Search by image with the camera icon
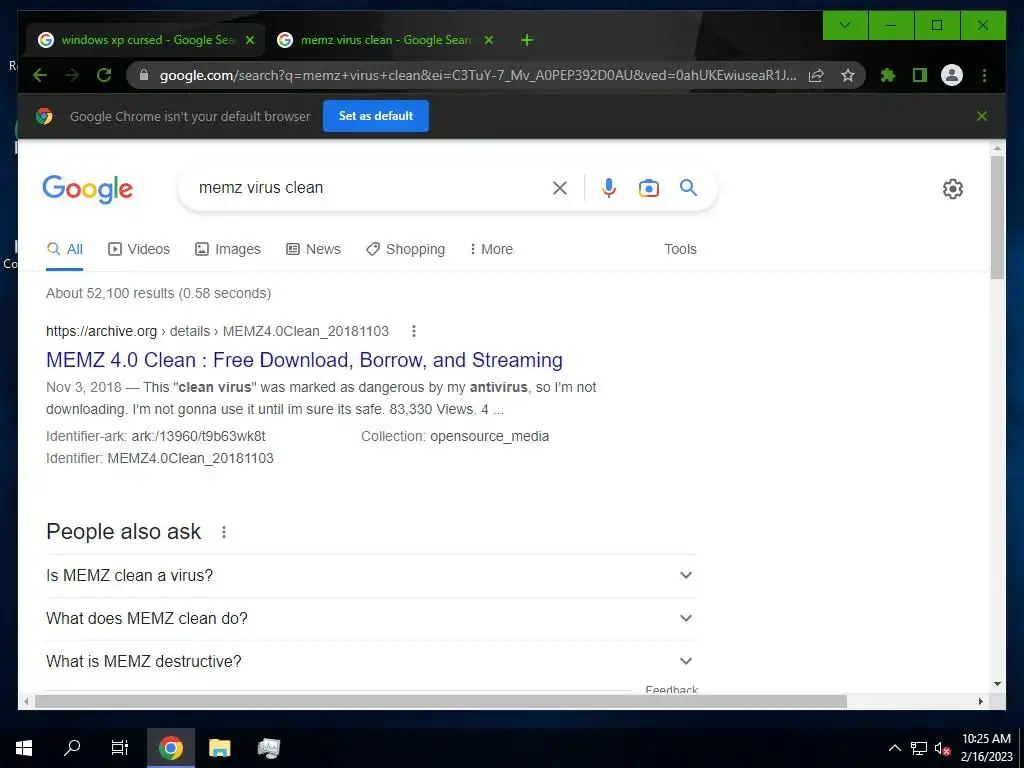 pyautogui.click(x=648, y=188)
